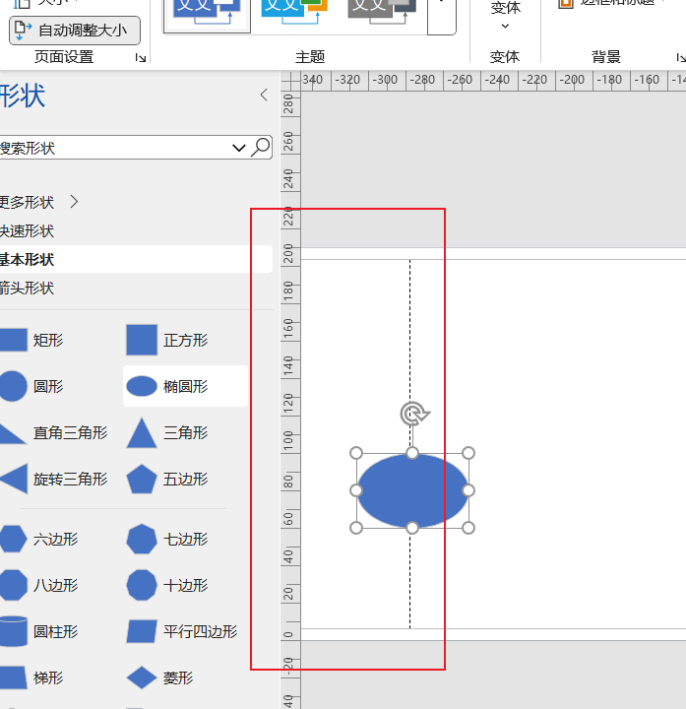Select the Basic Shapes (基本形状) stencil
Image resolution: width=686 pixels, height=709 pixels.
tap(136, 260)
